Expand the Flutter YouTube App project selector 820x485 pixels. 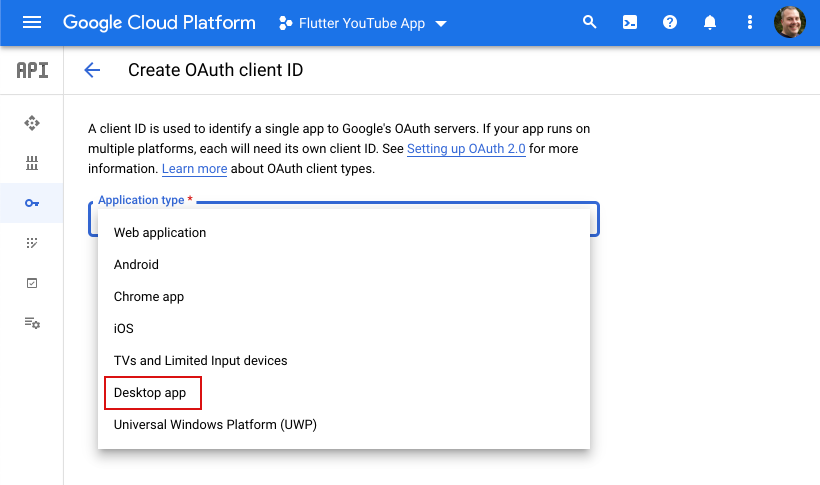(362, 23)
